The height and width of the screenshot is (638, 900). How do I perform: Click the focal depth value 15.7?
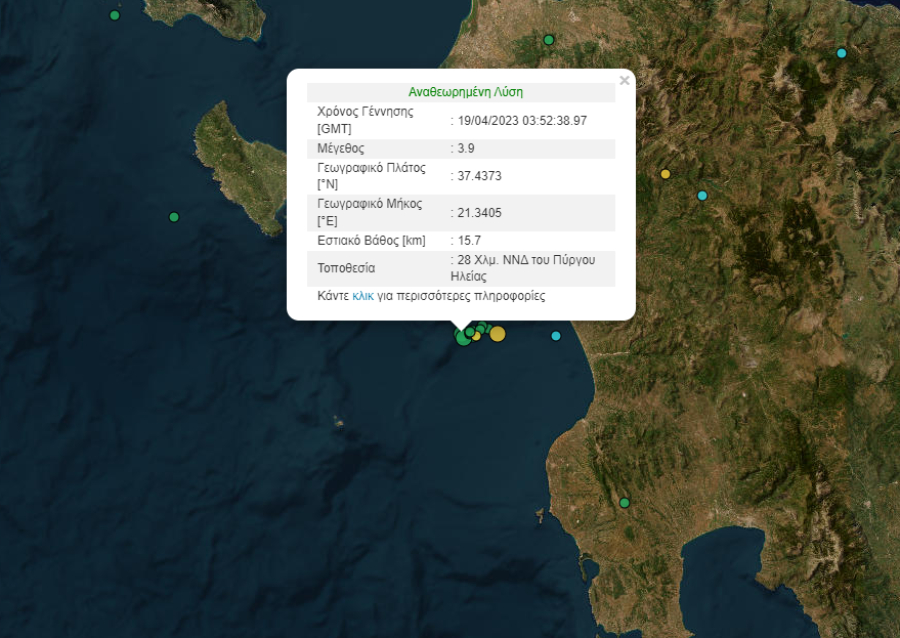tap(469, 241)
